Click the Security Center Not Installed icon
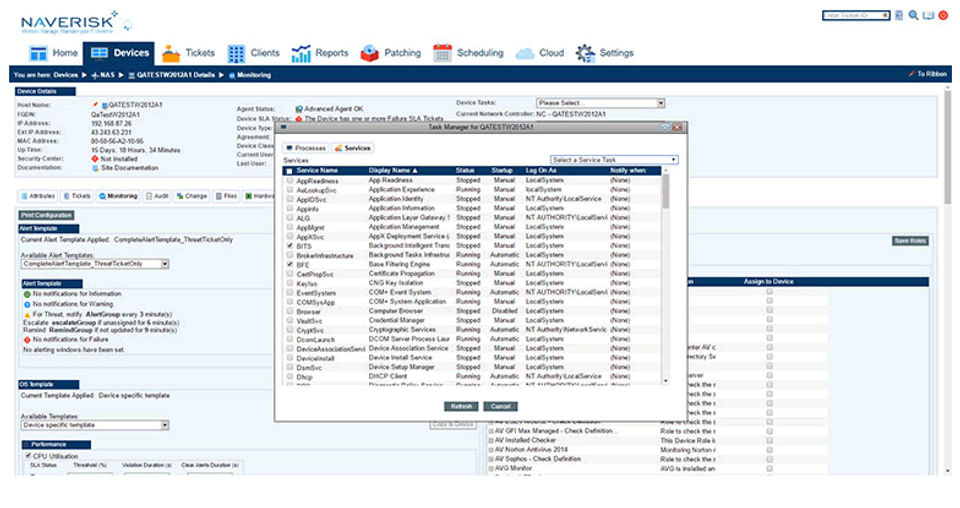 [x=95, y=159]
